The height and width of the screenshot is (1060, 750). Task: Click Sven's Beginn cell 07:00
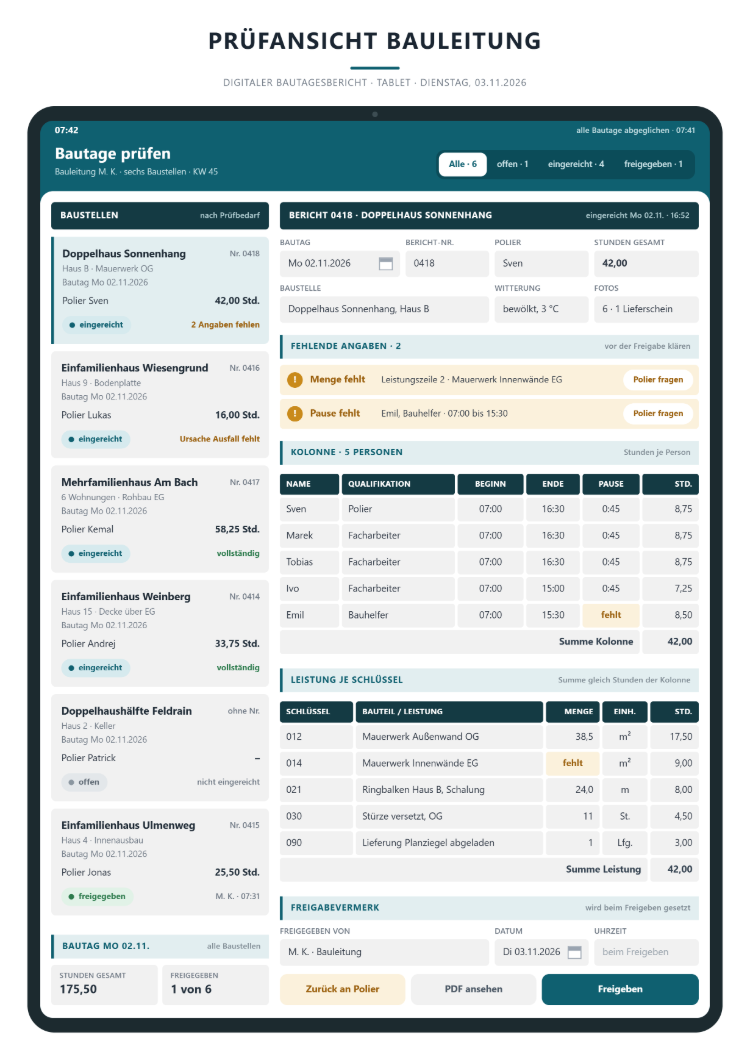pyautogui.click(x=490, y=509)
